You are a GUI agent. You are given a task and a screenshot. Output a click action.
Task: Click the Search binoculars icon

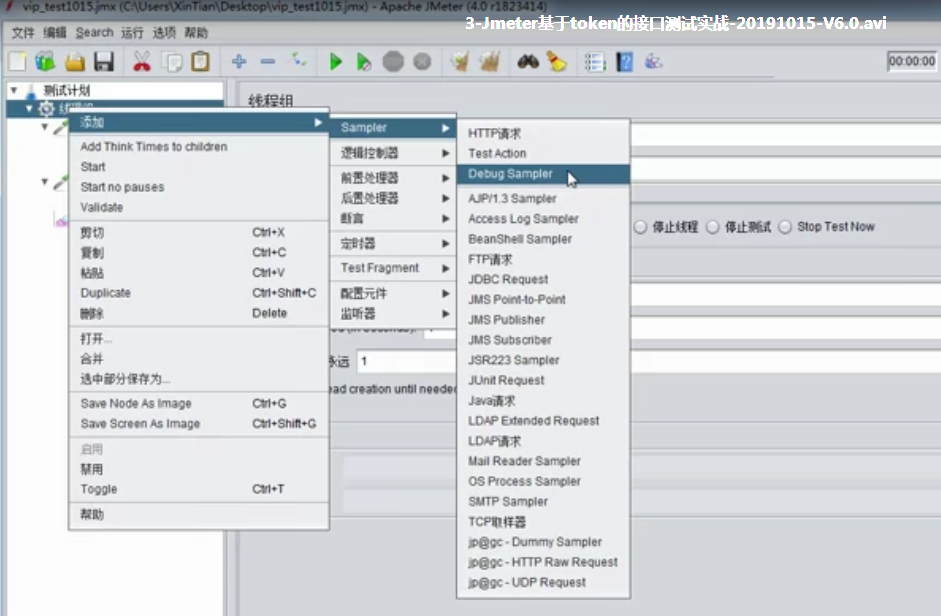click(x=528, y=61)
